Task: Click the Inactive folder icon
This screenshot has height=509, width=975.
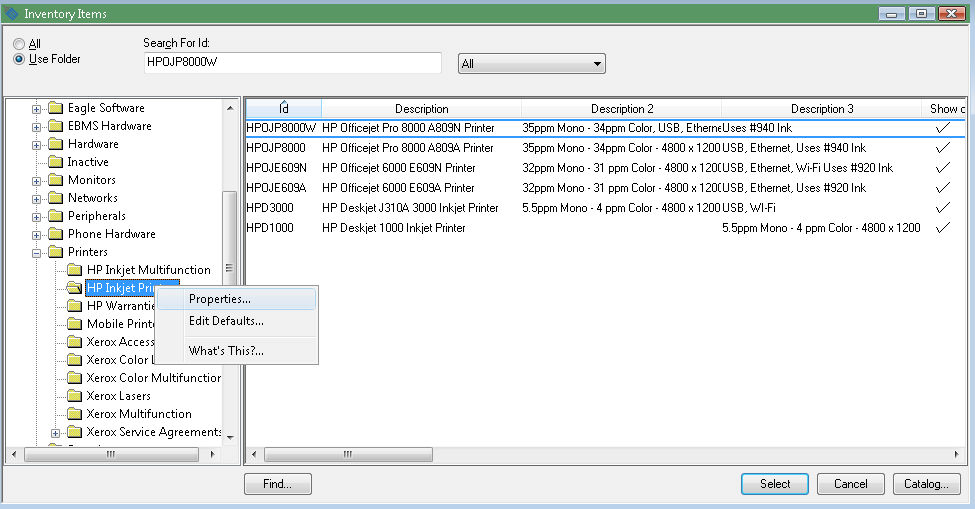Action: tap(55, 162)
